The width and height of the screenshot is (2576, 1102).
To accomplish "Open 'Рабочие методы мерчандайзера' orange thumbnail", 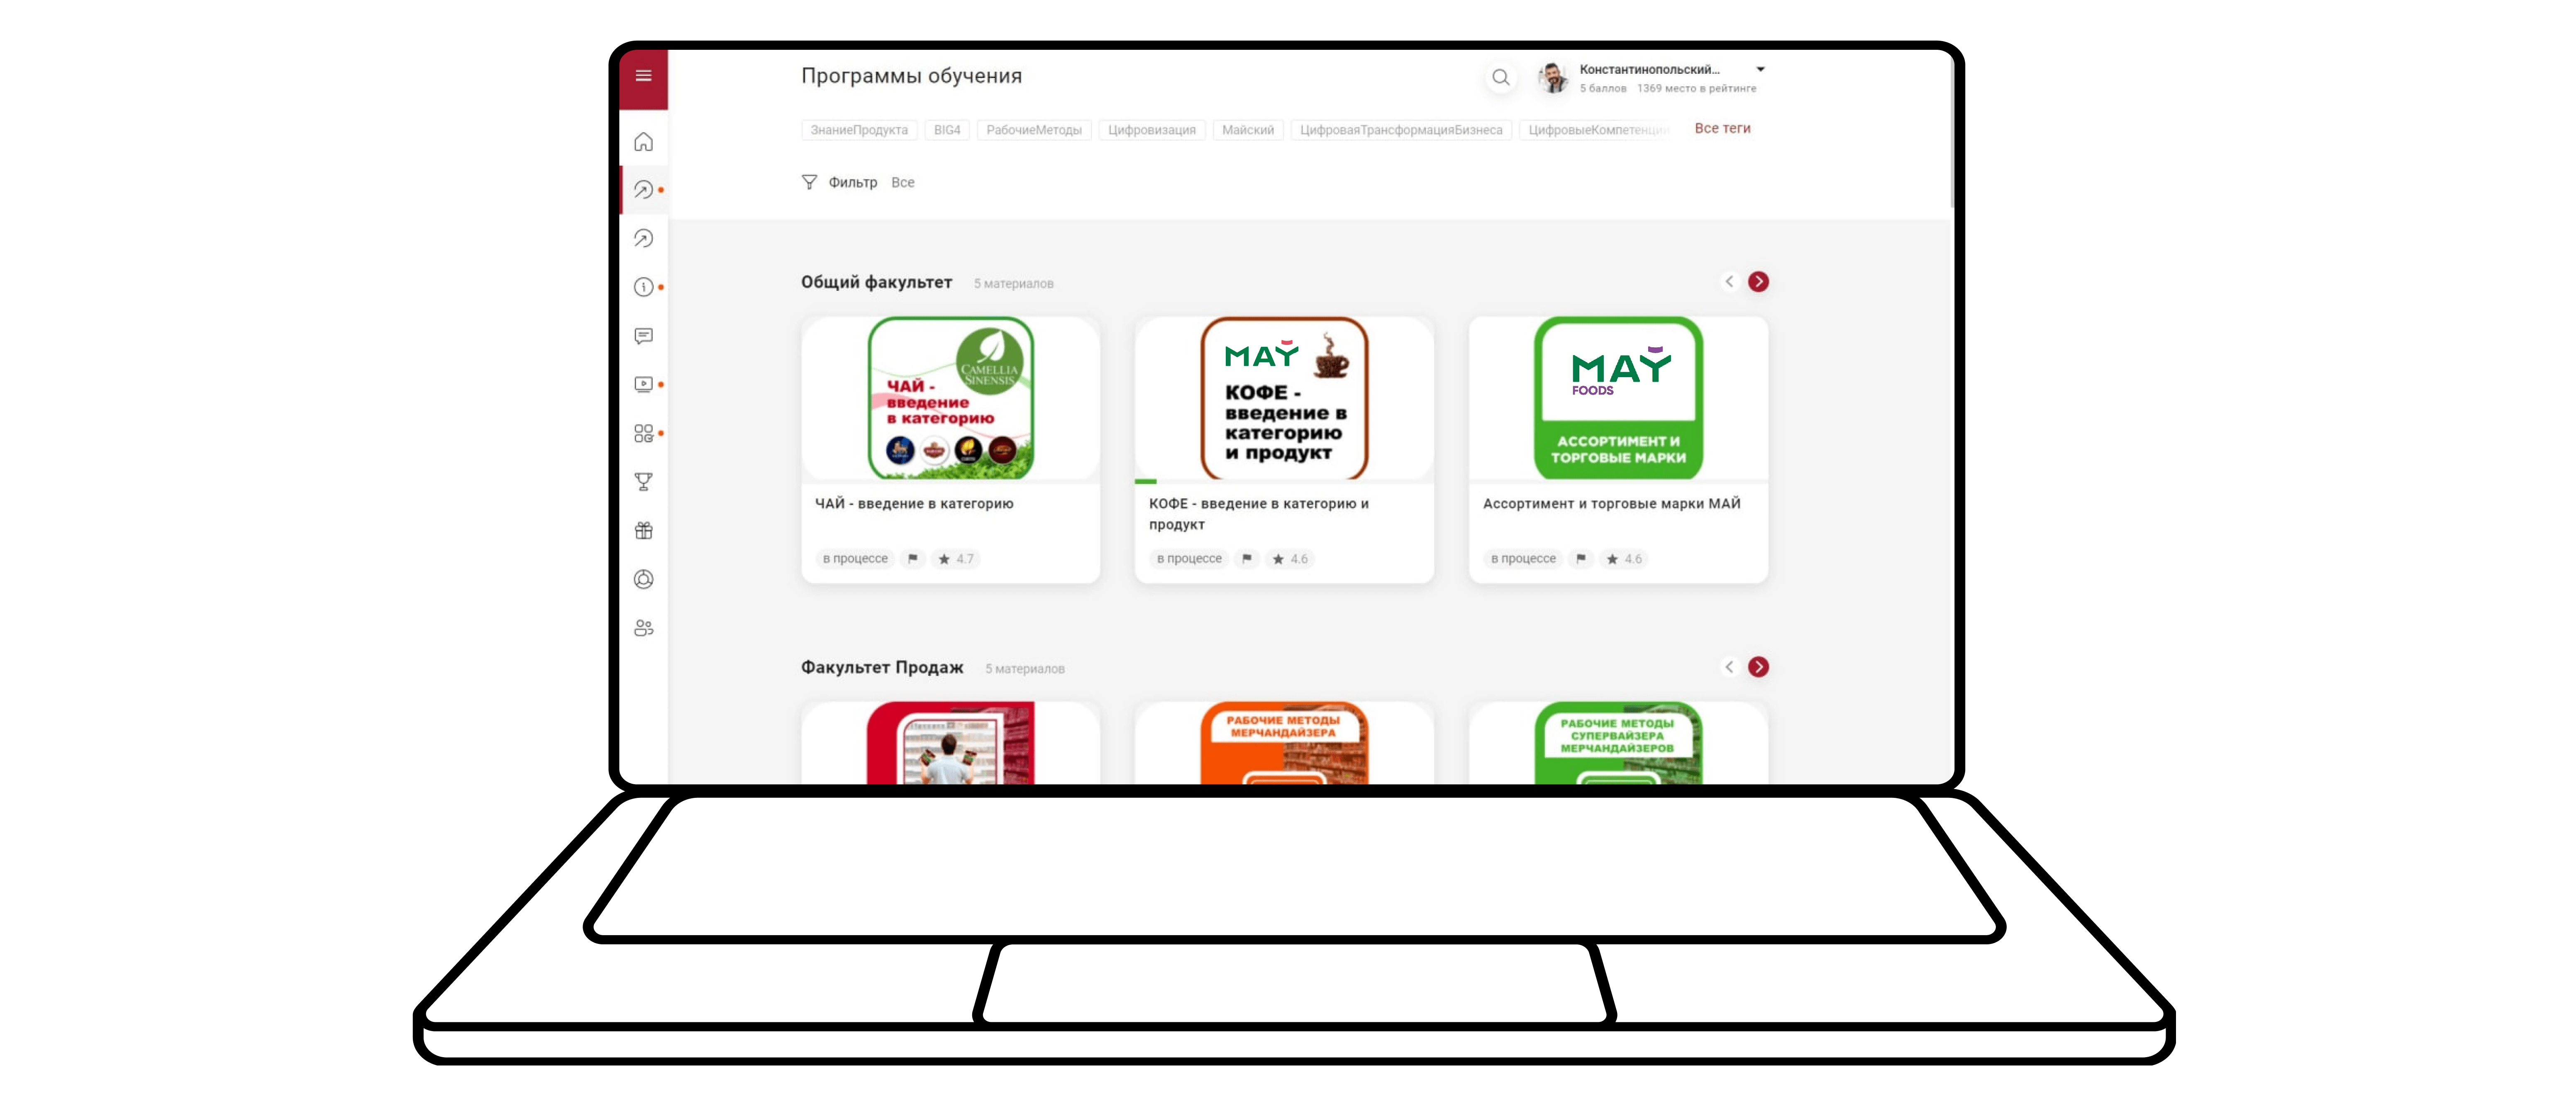I will [x=1284, y=743].
